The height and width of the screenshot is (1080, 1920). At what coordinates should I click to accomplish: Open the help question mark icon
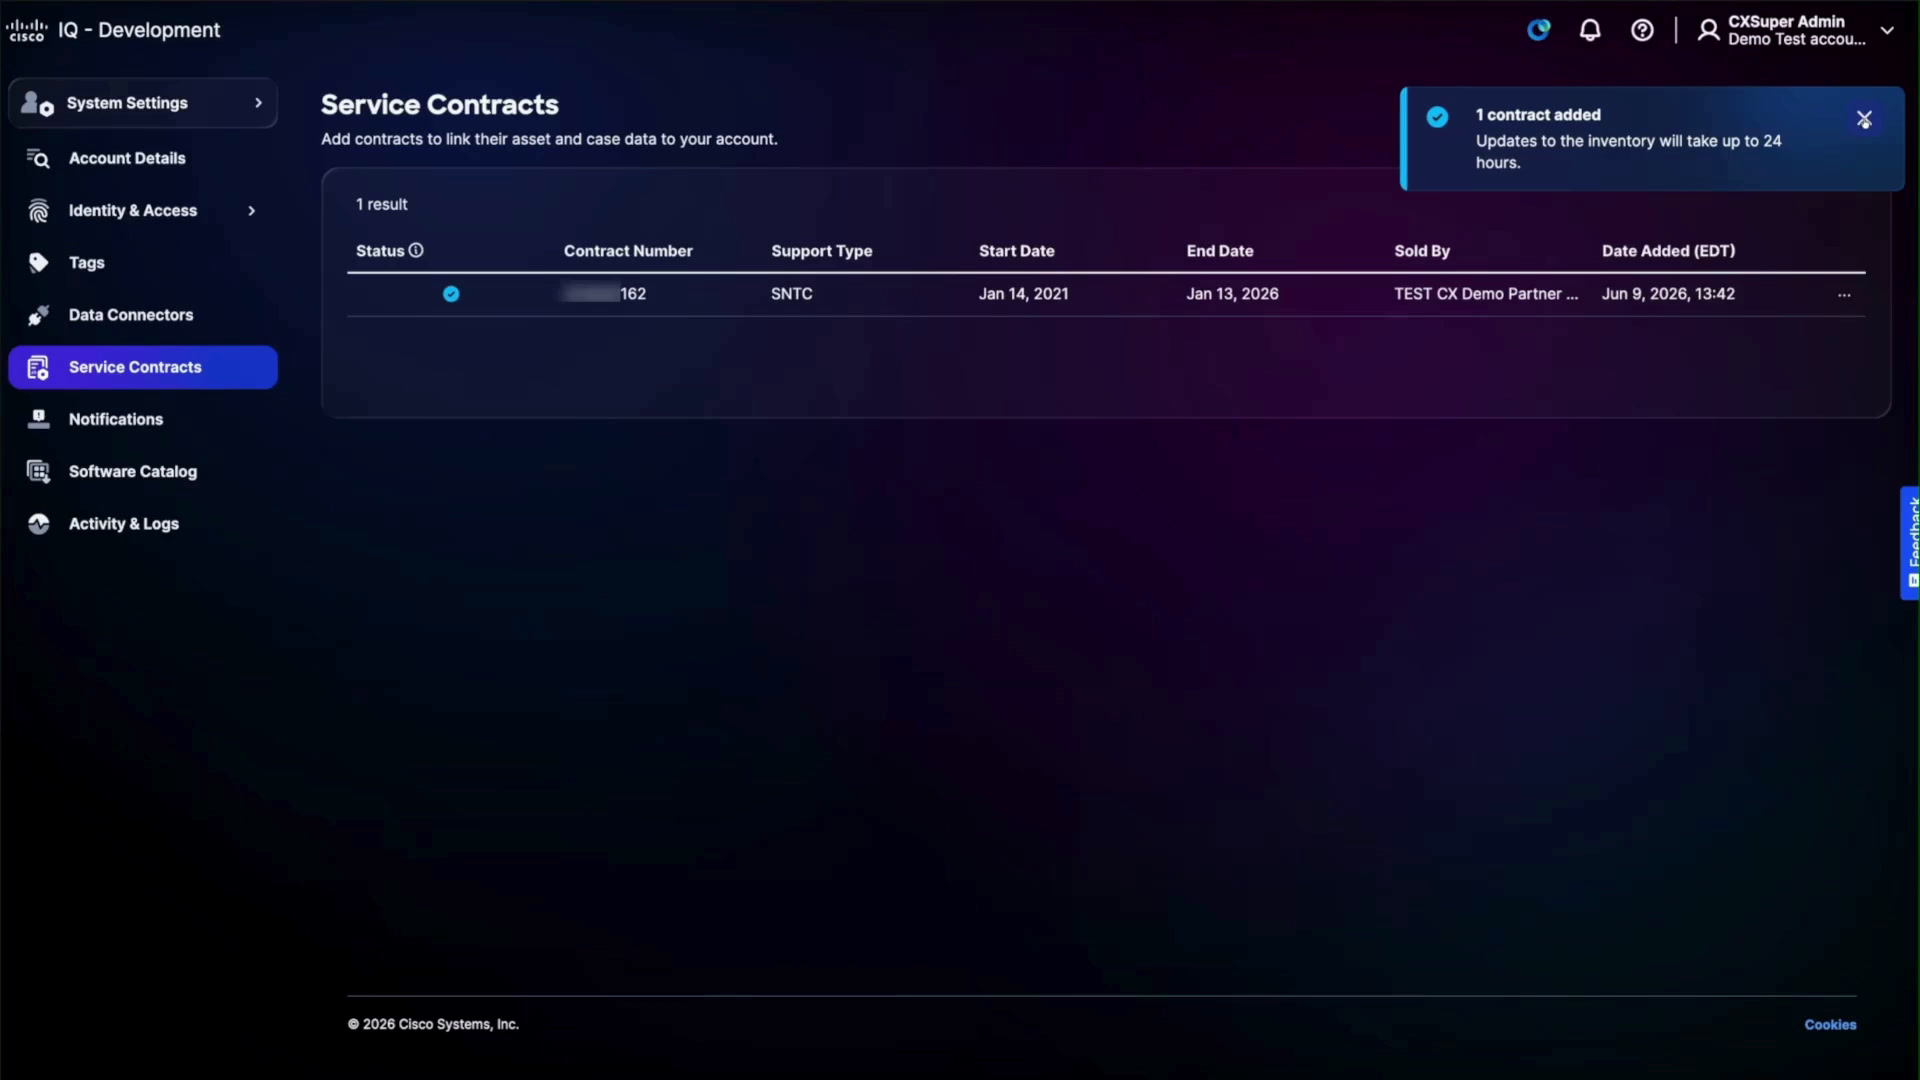point(1642,30)
